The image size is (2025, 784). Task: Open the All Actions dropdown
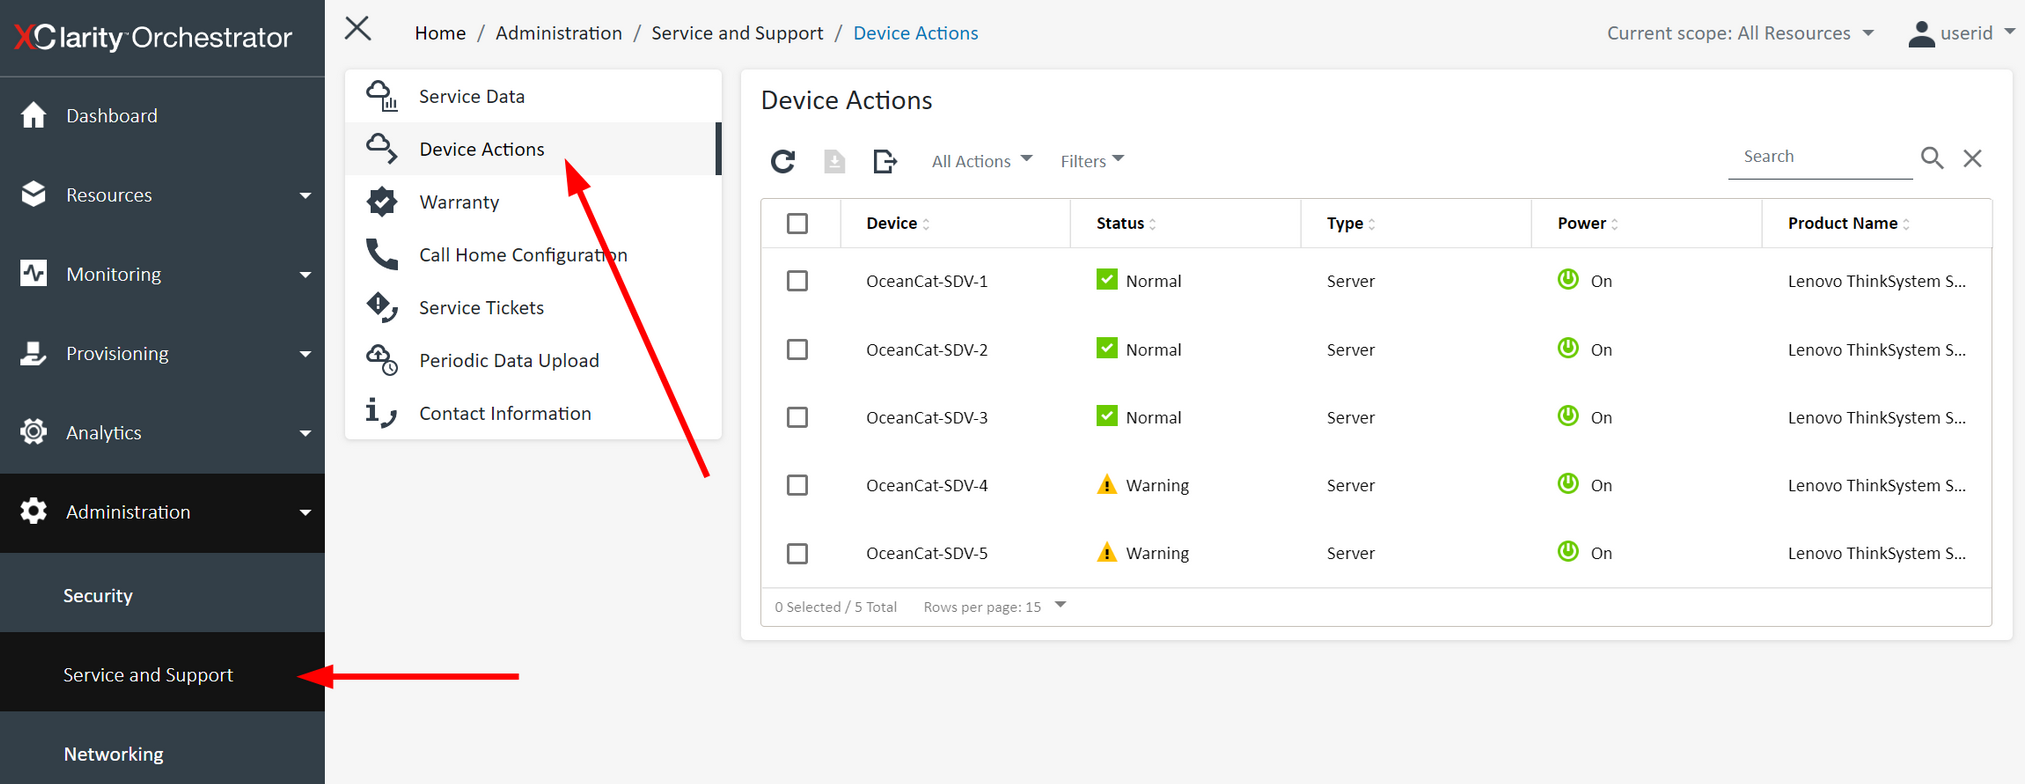pyautogui.click(x=981, y=161)
